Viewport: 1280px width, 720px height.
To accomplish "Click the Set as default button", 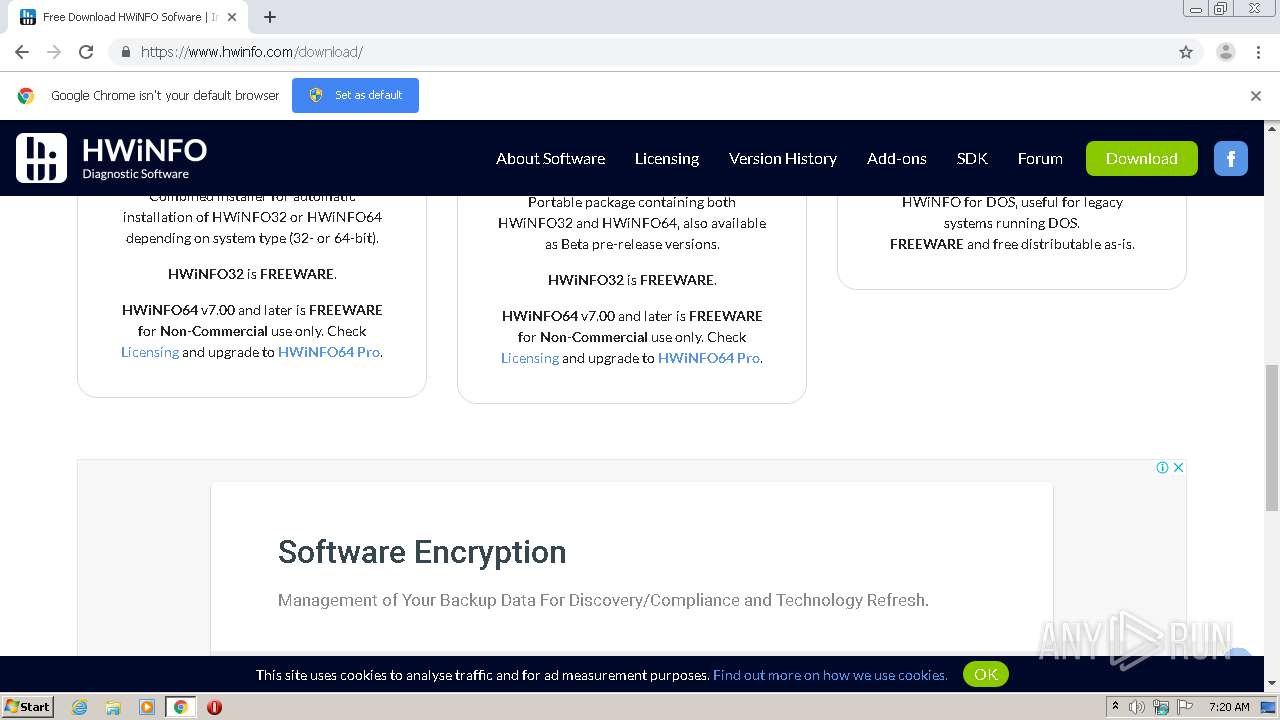I will coord(355,95).
